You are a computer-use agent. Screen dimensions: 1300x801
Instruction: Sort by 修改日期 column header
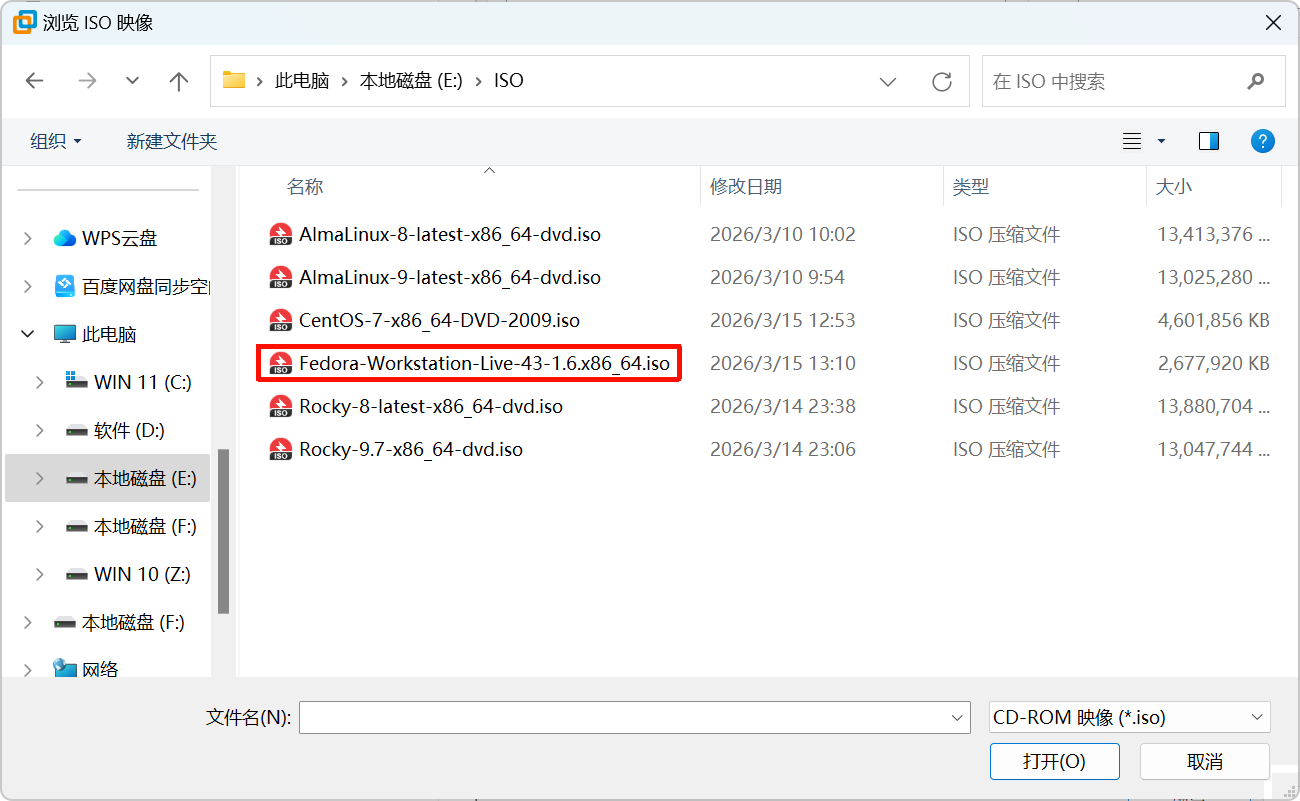(746, 186)
